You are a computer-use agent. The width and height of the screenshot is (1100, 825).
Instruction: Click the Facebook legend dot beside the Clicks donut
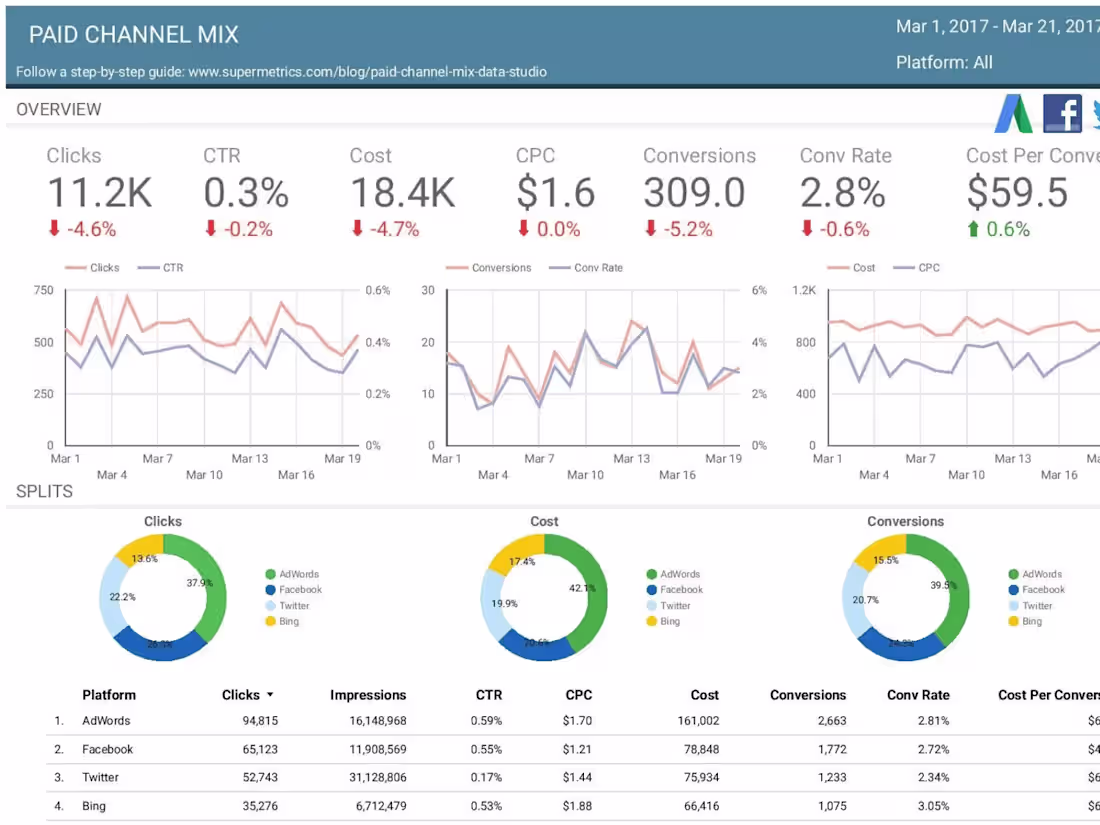tap(270, 590)
